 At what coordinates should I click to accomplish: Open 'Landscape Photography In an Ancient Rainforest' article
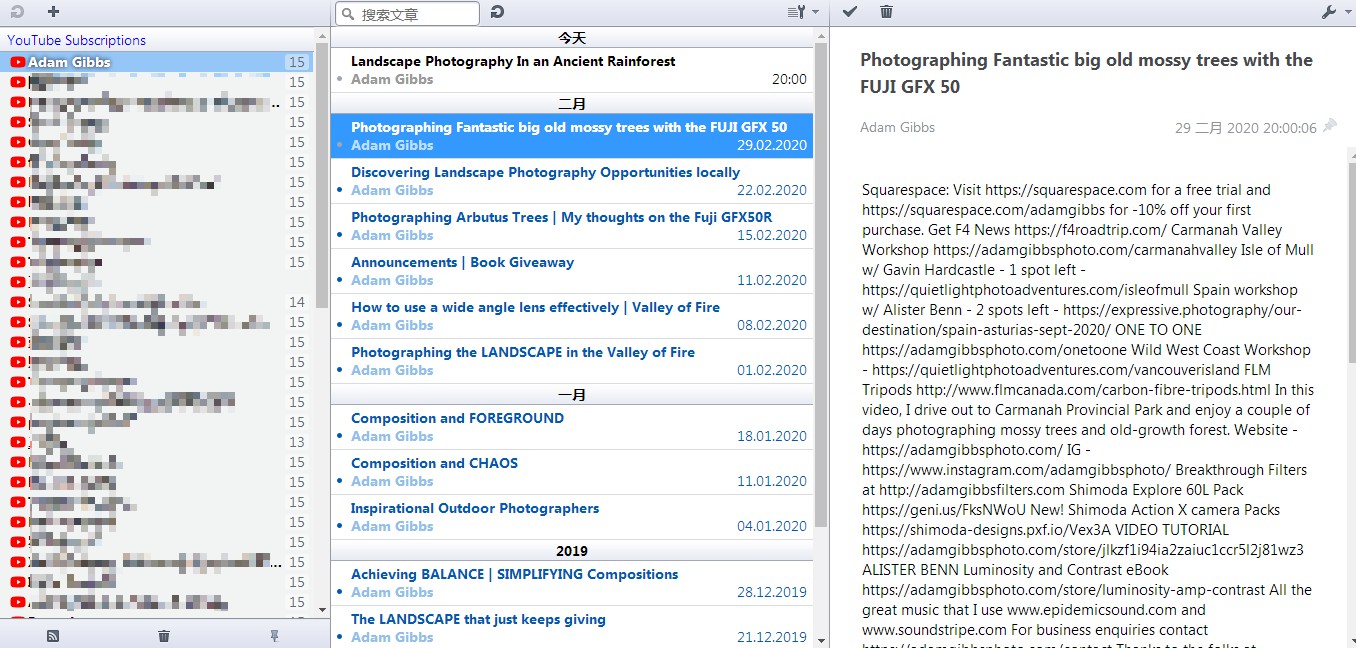(513, 61)
